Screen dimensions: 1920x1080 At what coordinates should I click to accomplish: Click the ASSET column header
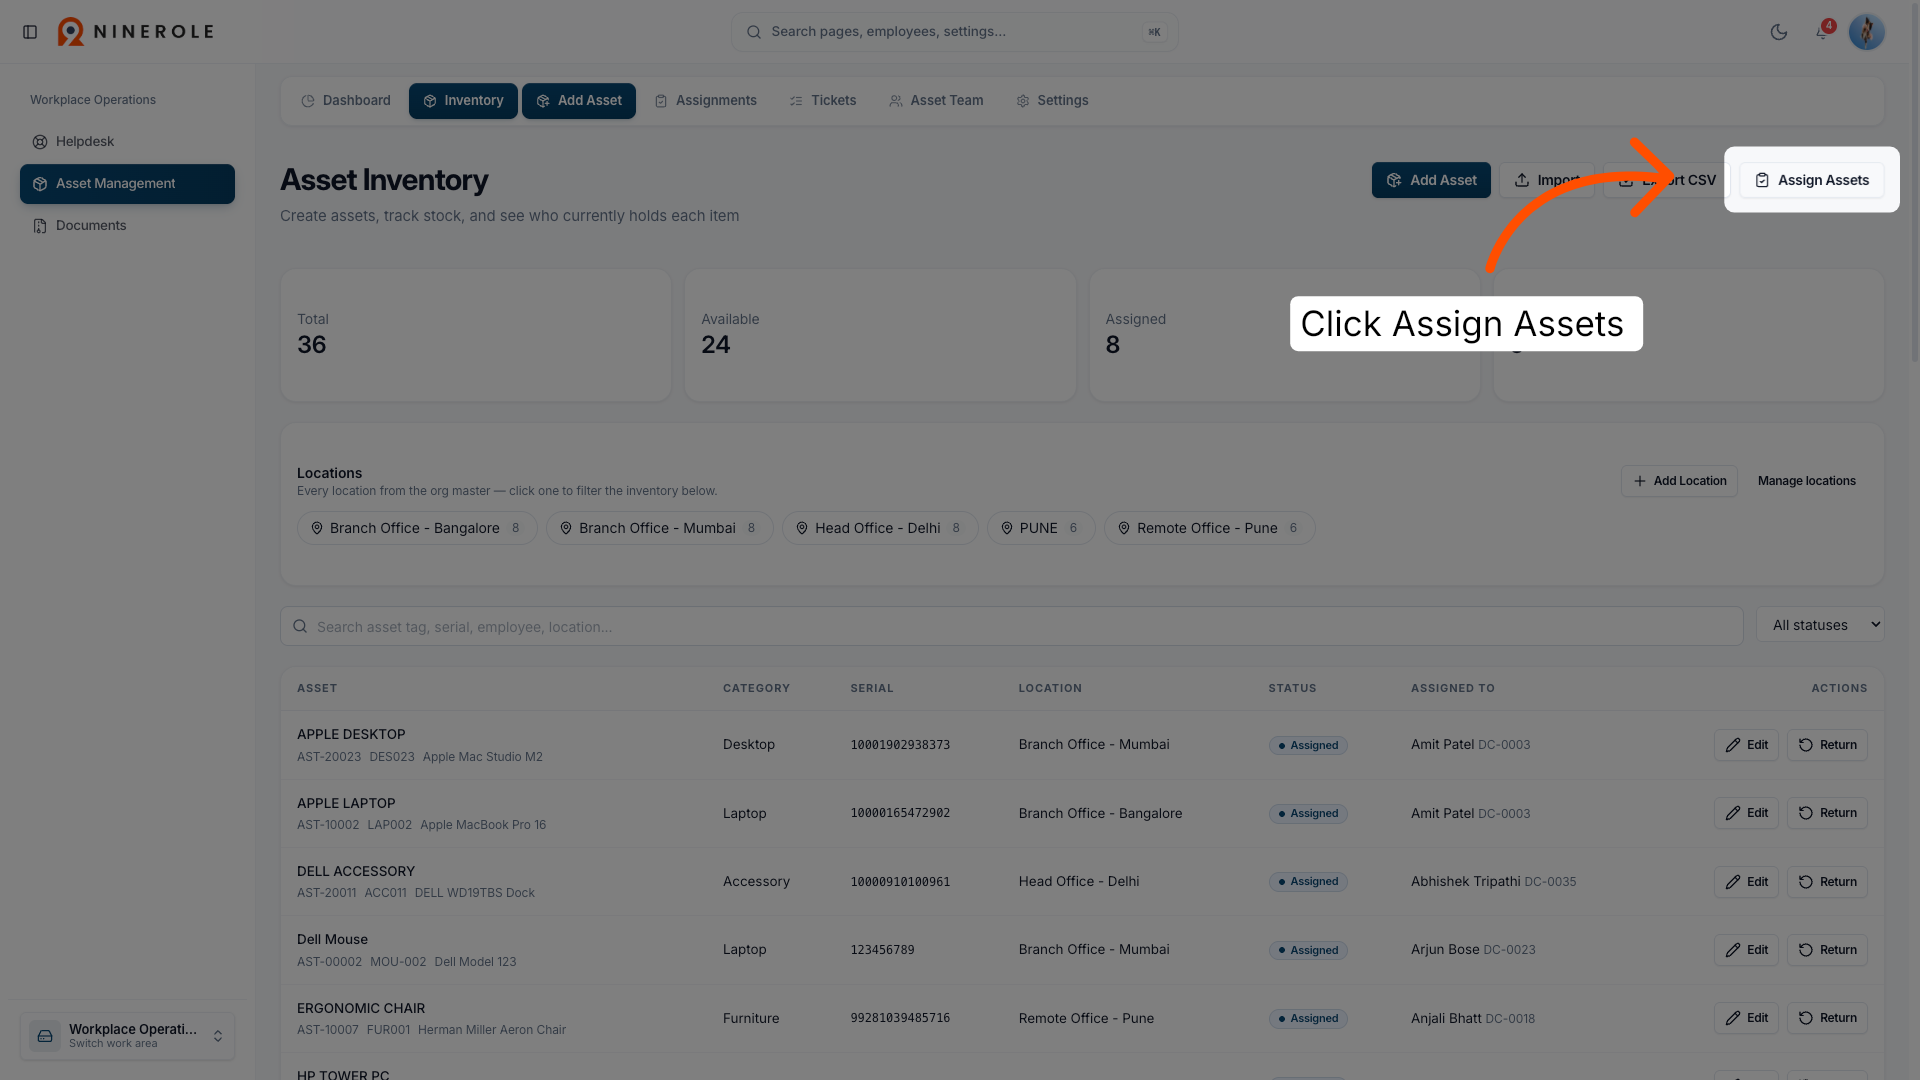(x=317, y=688)
